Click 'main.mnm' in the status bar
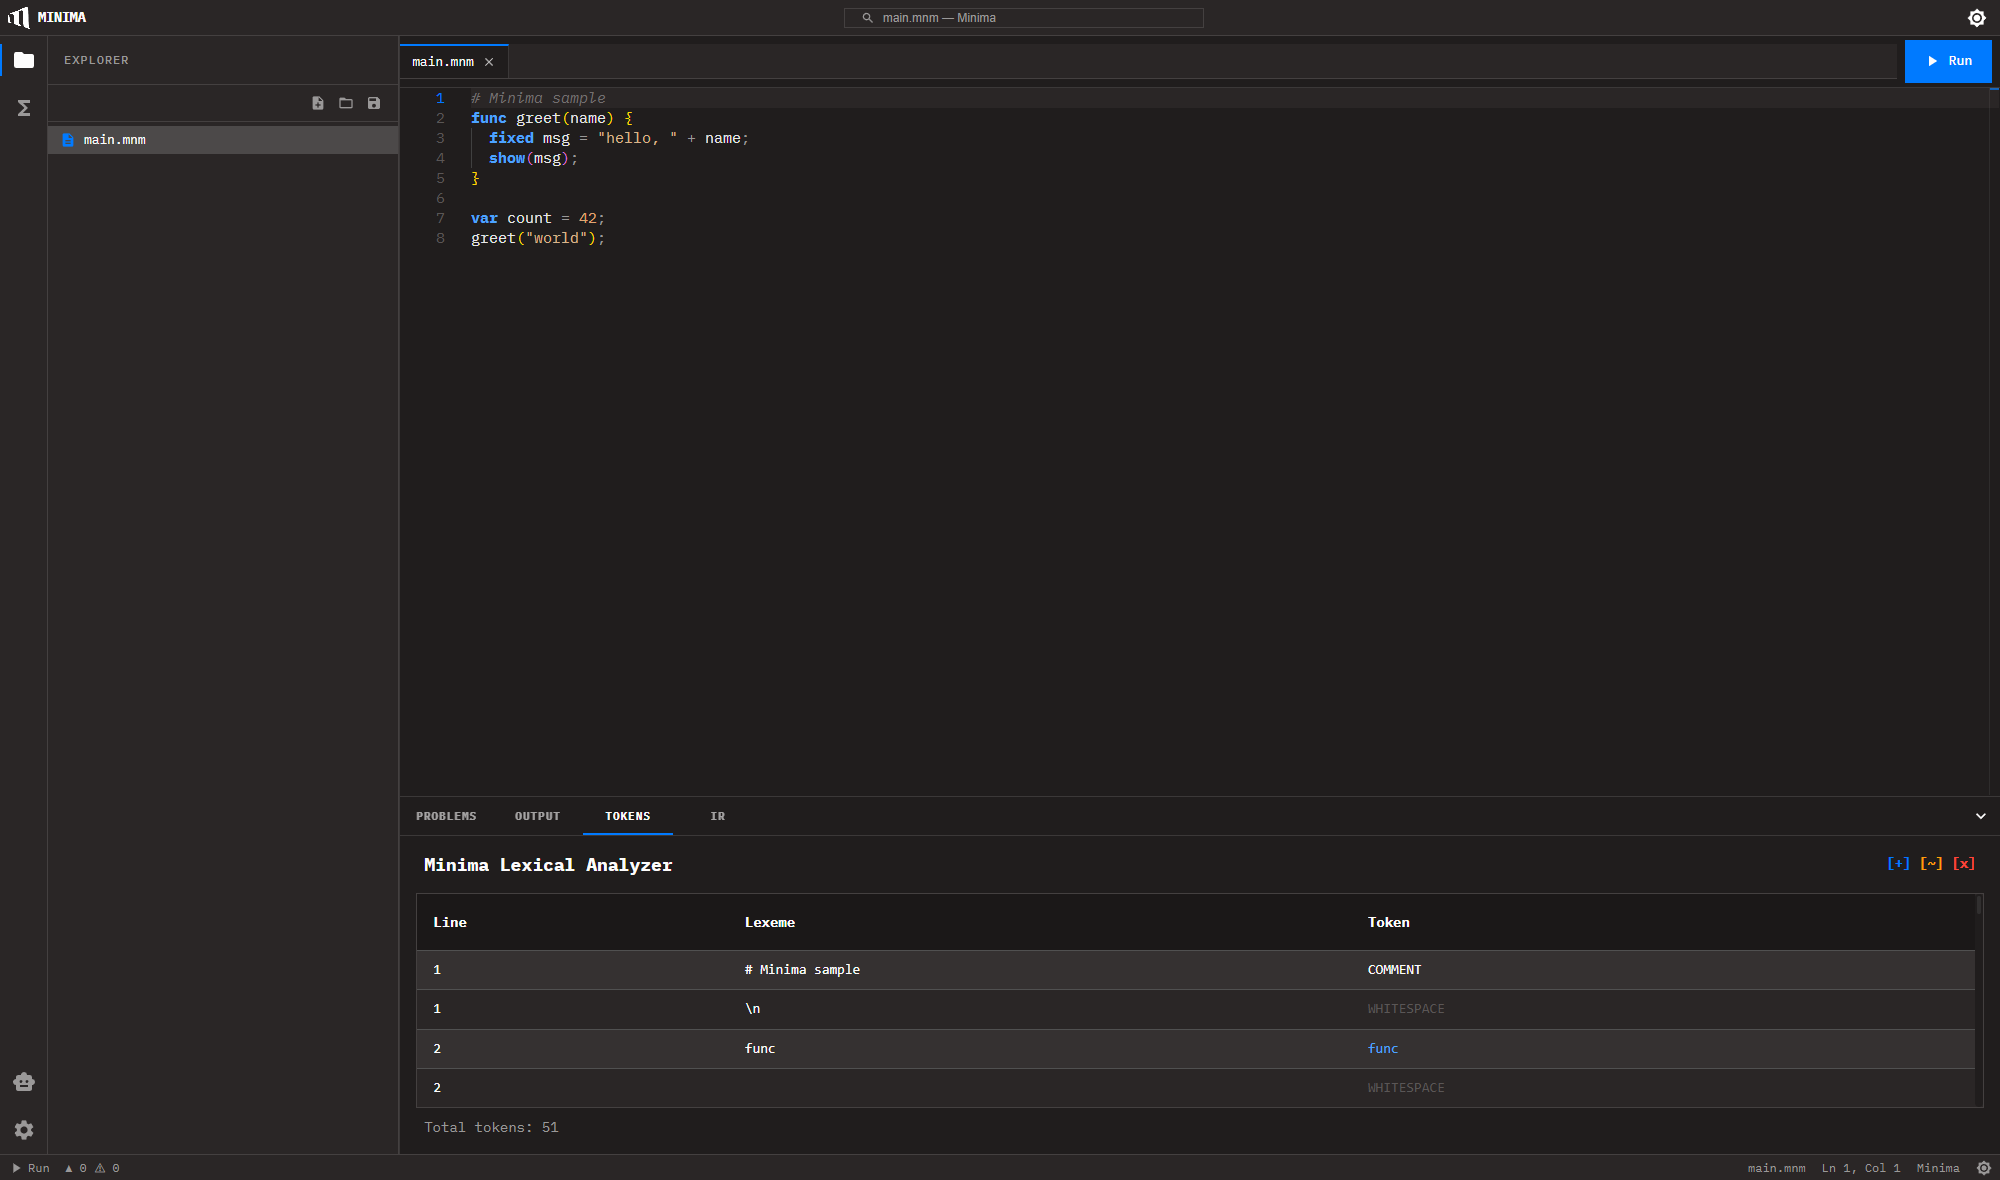The width and height of the screenshot is (2000, 1180). [x=1777, y=1168]
